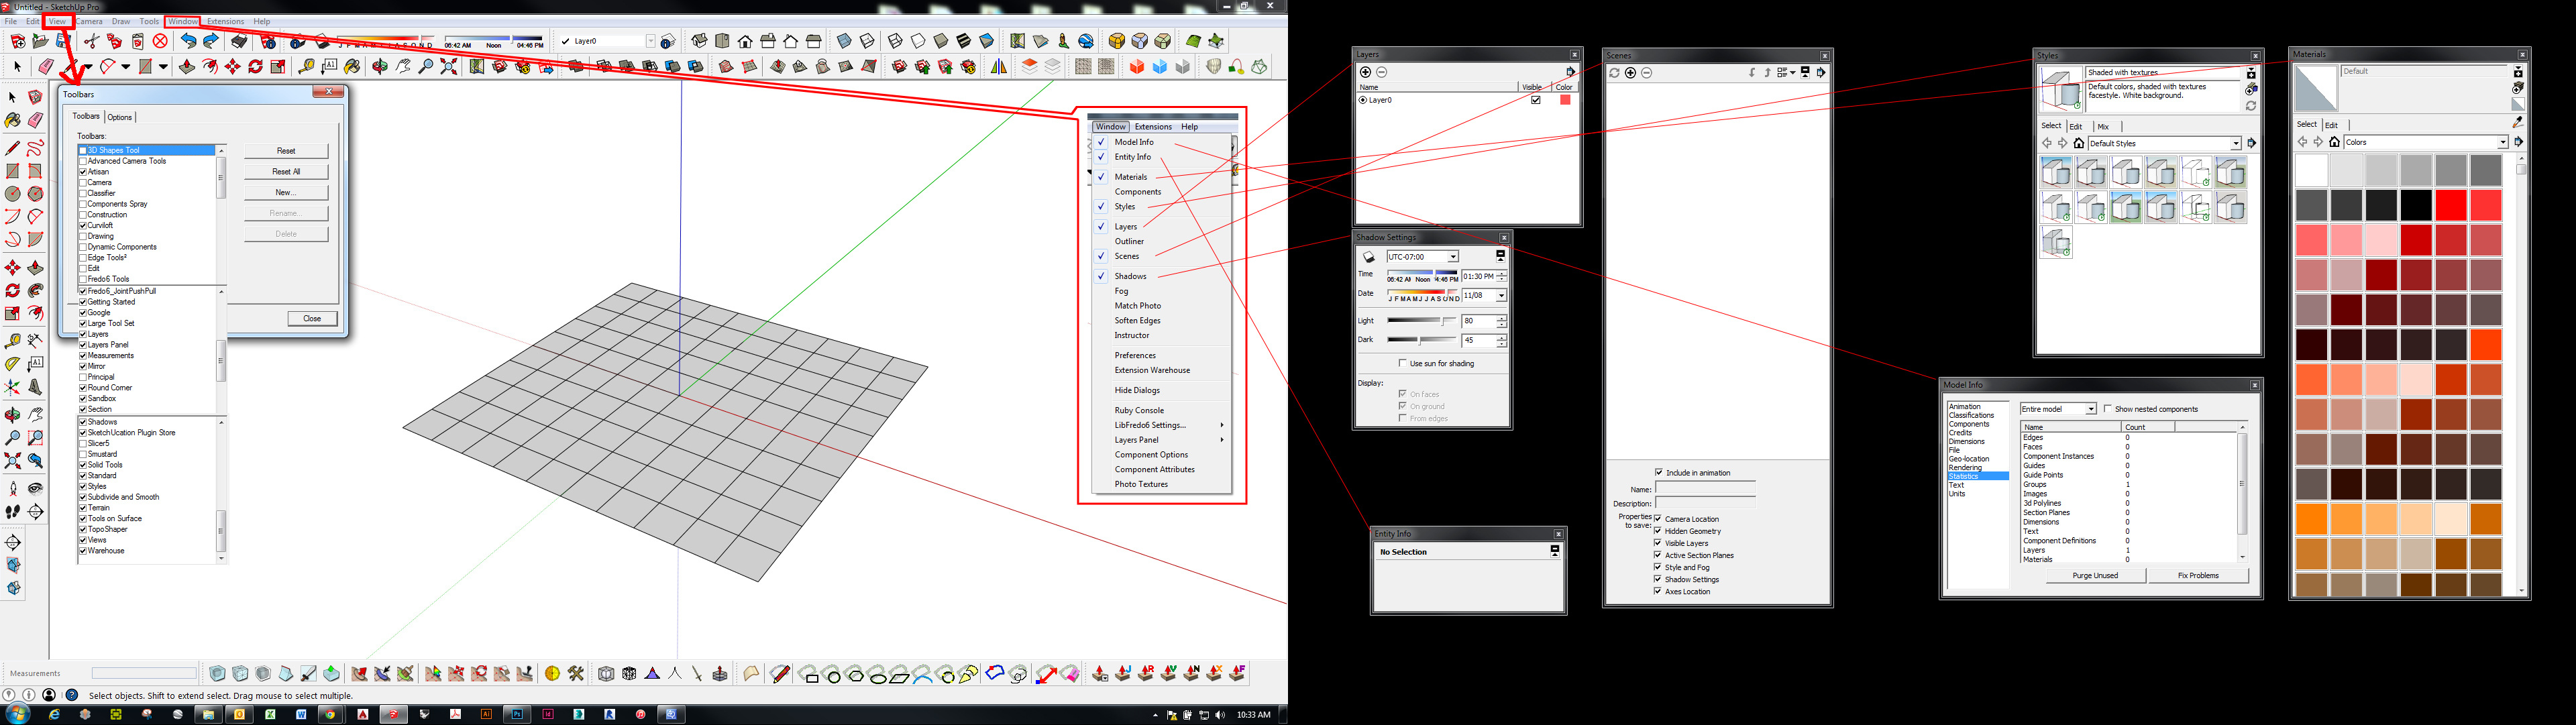The width and height of the screenshot is (2576, 725).
Task: Click Close in the Toolbars dialog
Action: point(312,318)
